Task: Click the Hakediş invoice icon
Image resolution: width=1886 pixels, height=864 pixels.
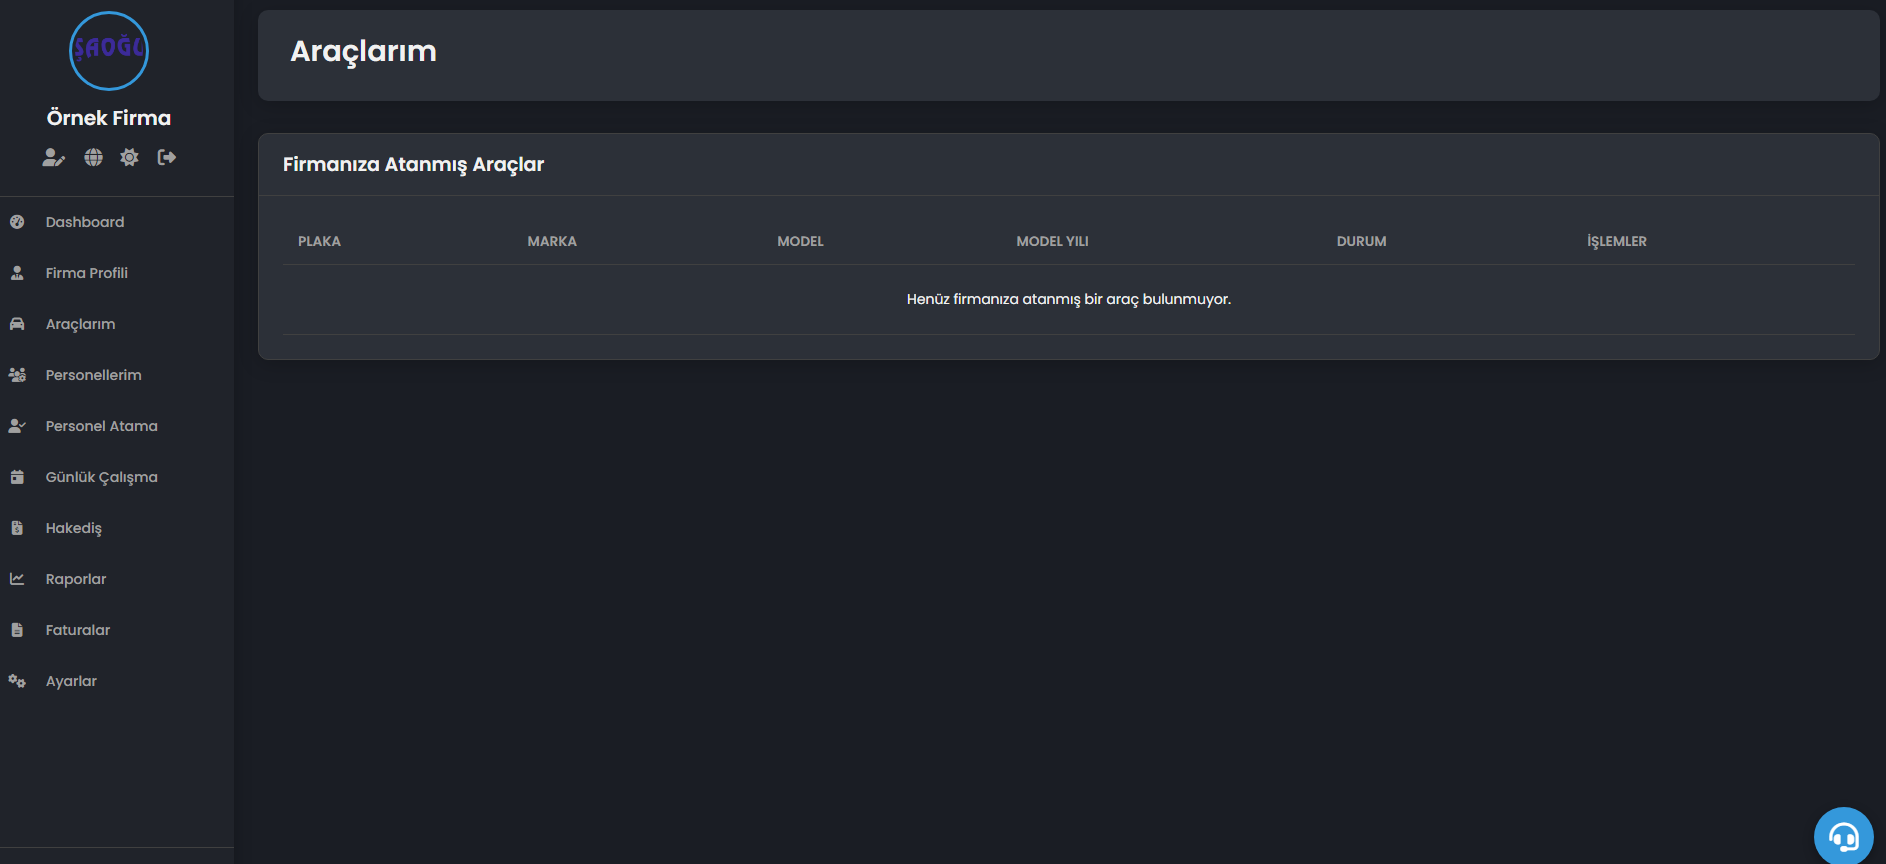Action: pos(17,528)
